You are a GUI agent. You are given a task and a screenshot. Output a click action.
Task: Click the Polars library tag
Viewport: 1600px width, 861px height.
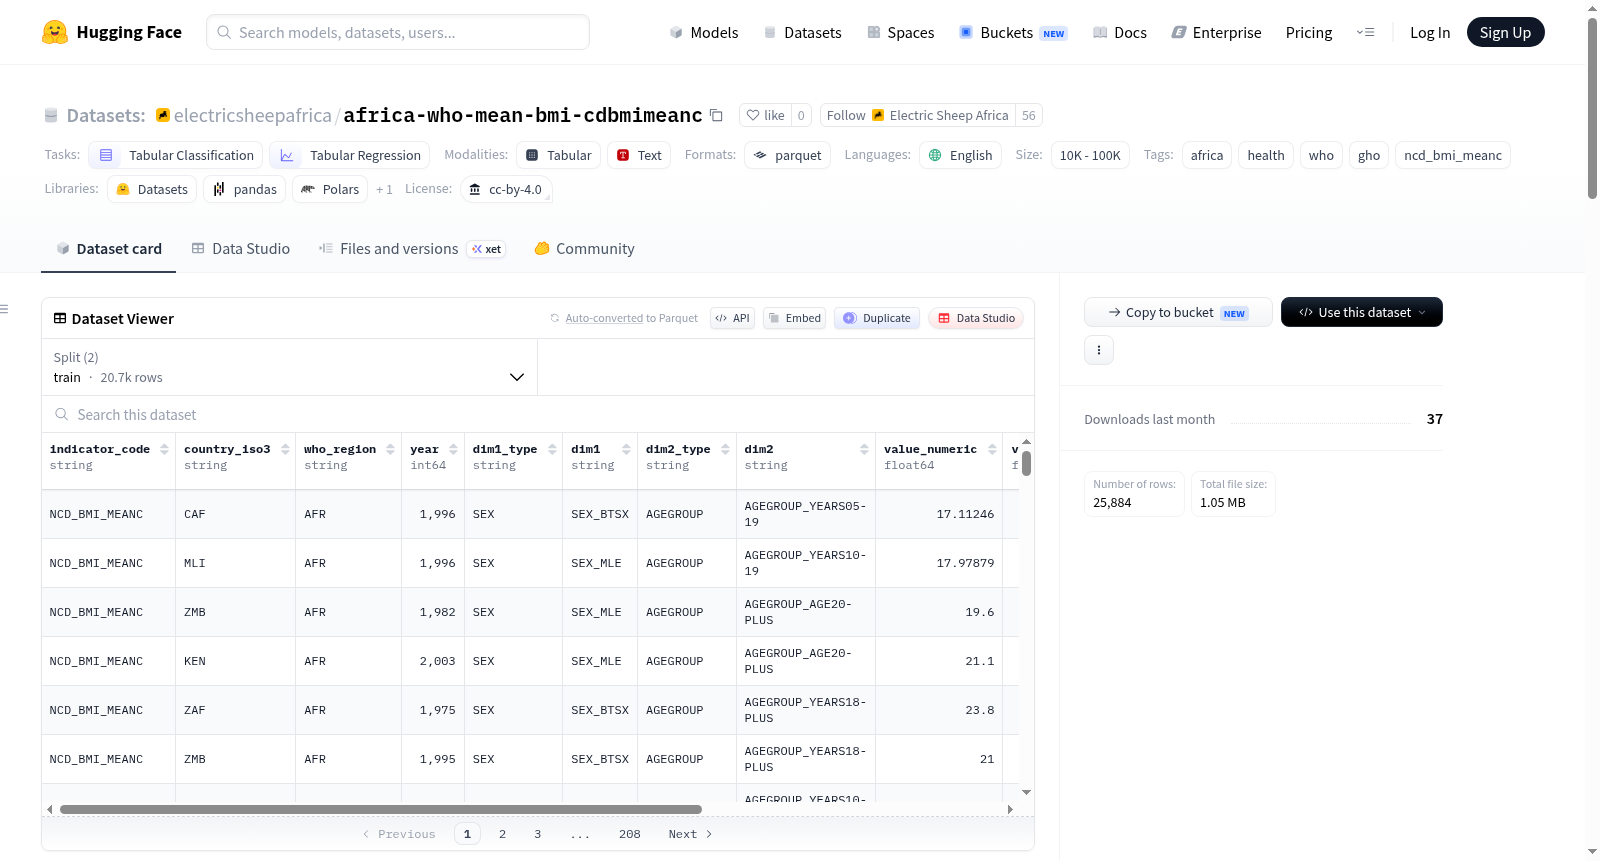click(330, 189)
